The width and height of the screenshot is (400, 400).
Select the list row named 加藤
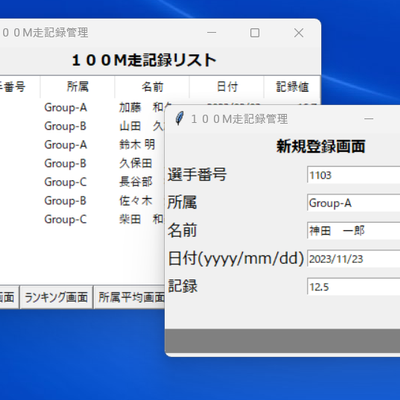(x=82, y=108)
